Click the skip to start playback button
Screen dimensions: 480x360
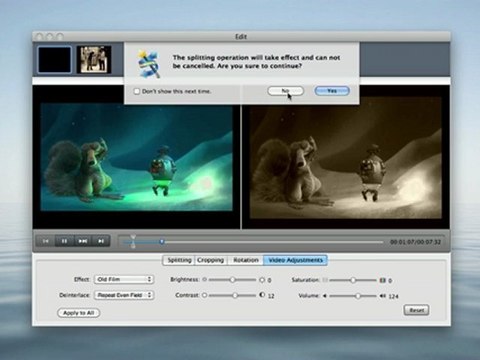click(46, 241)
